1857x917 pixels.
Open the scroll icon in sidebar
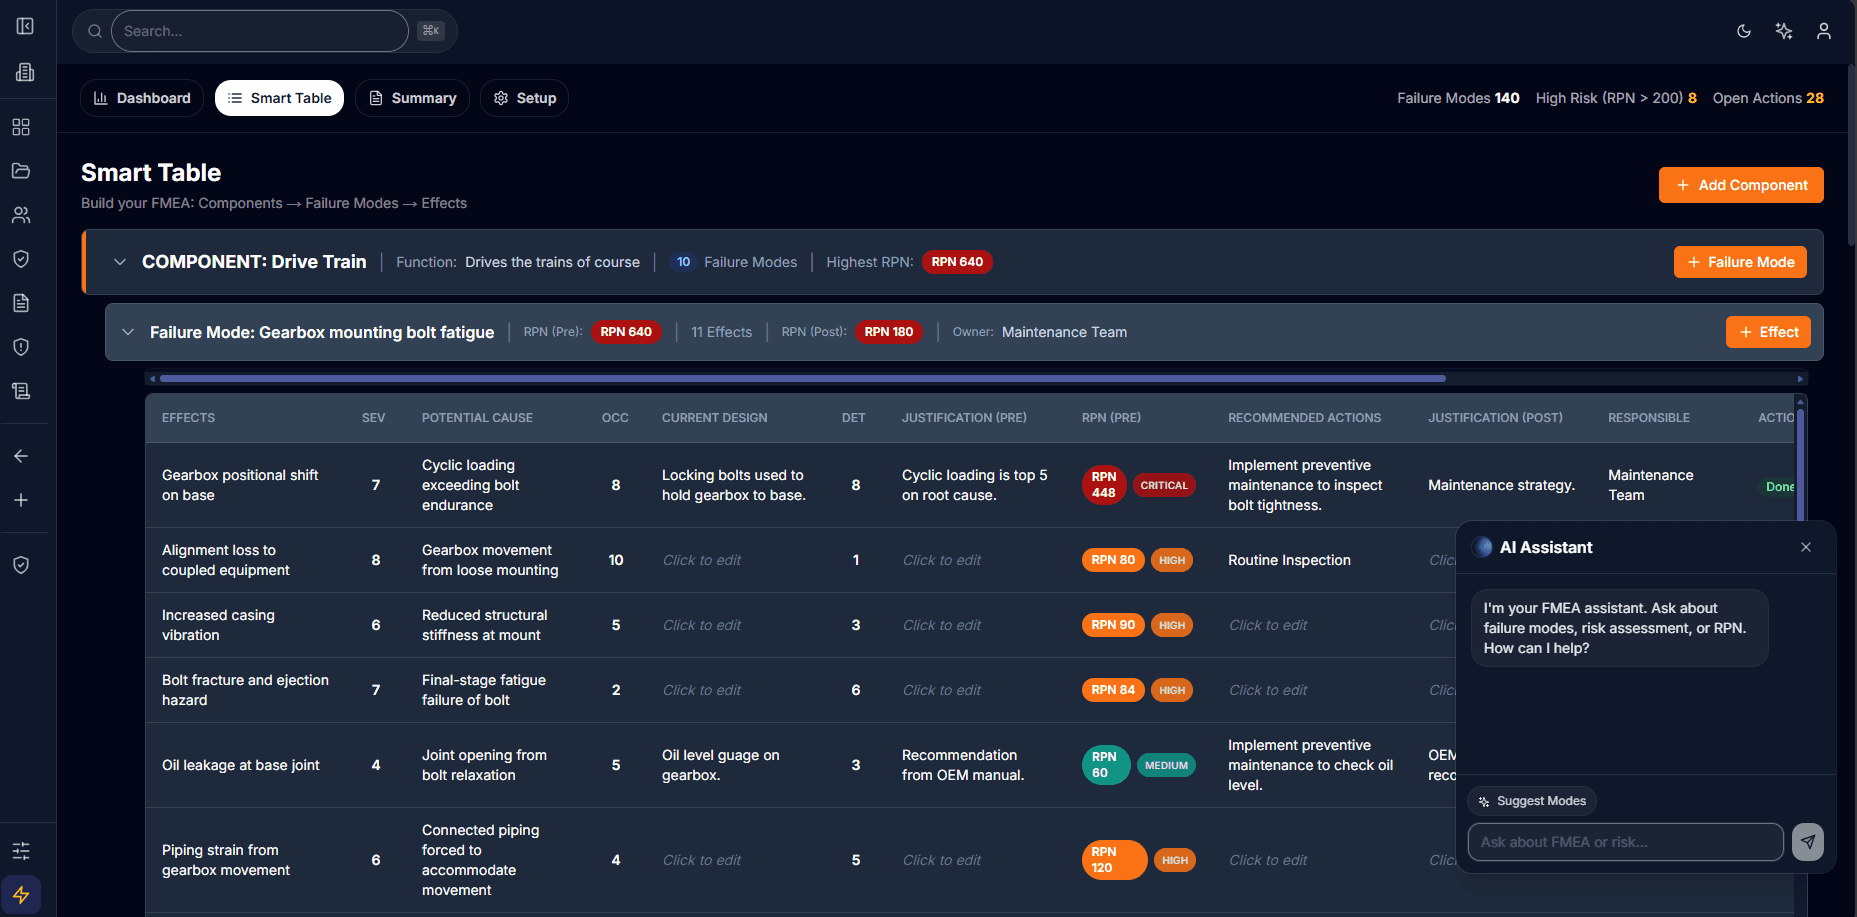[x=21, y=391]
